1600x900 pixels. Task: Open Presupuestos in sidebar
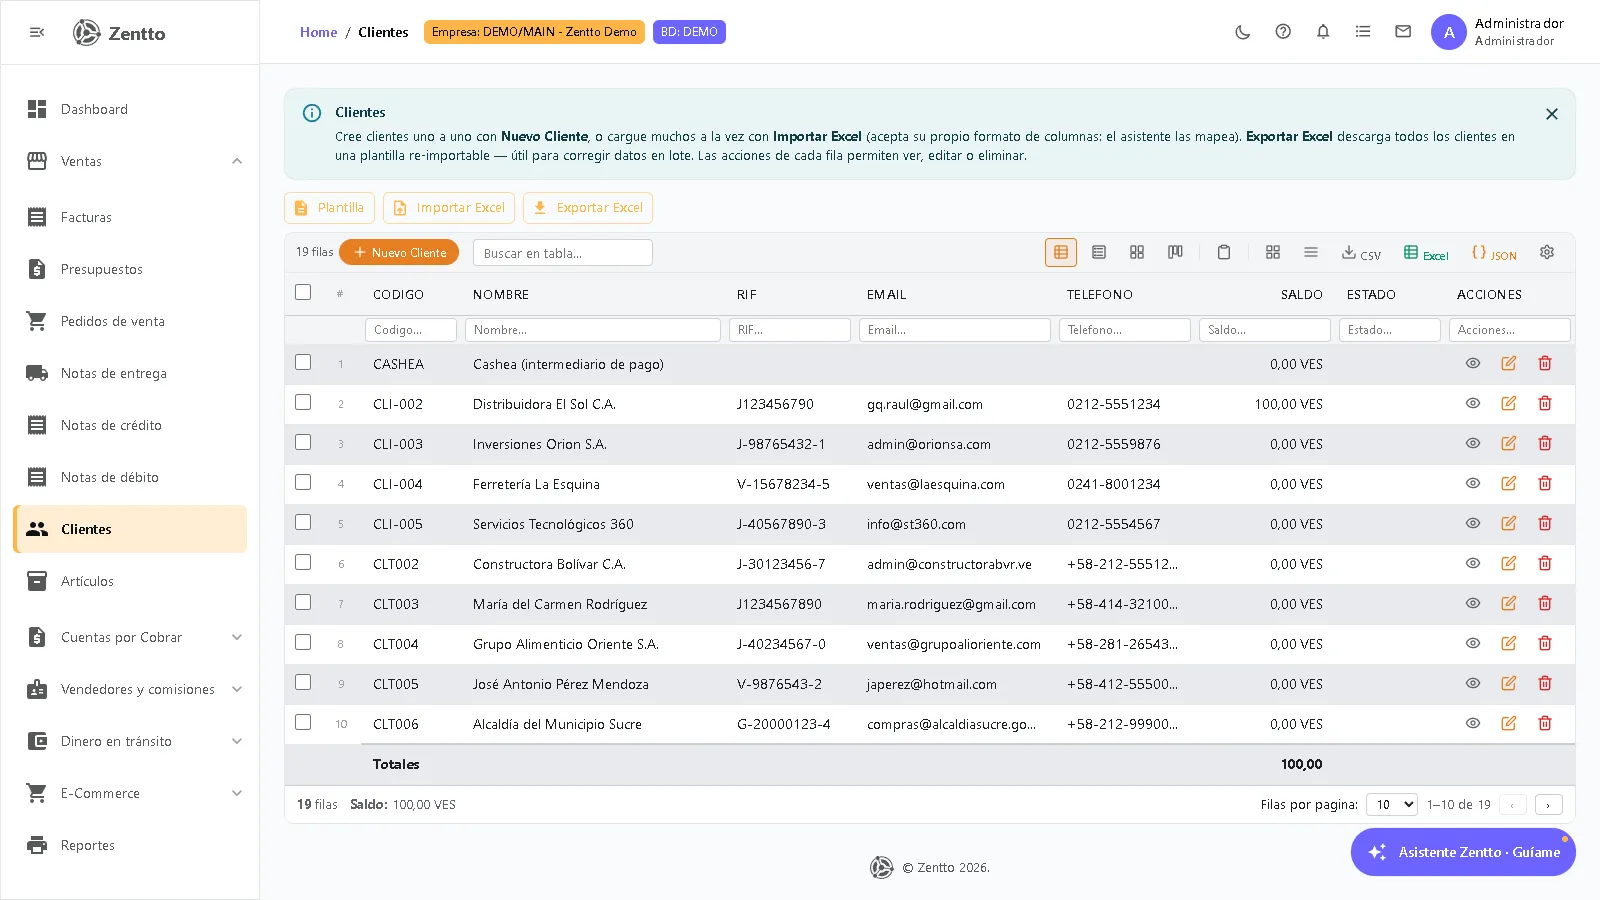[x=130, y=269]
